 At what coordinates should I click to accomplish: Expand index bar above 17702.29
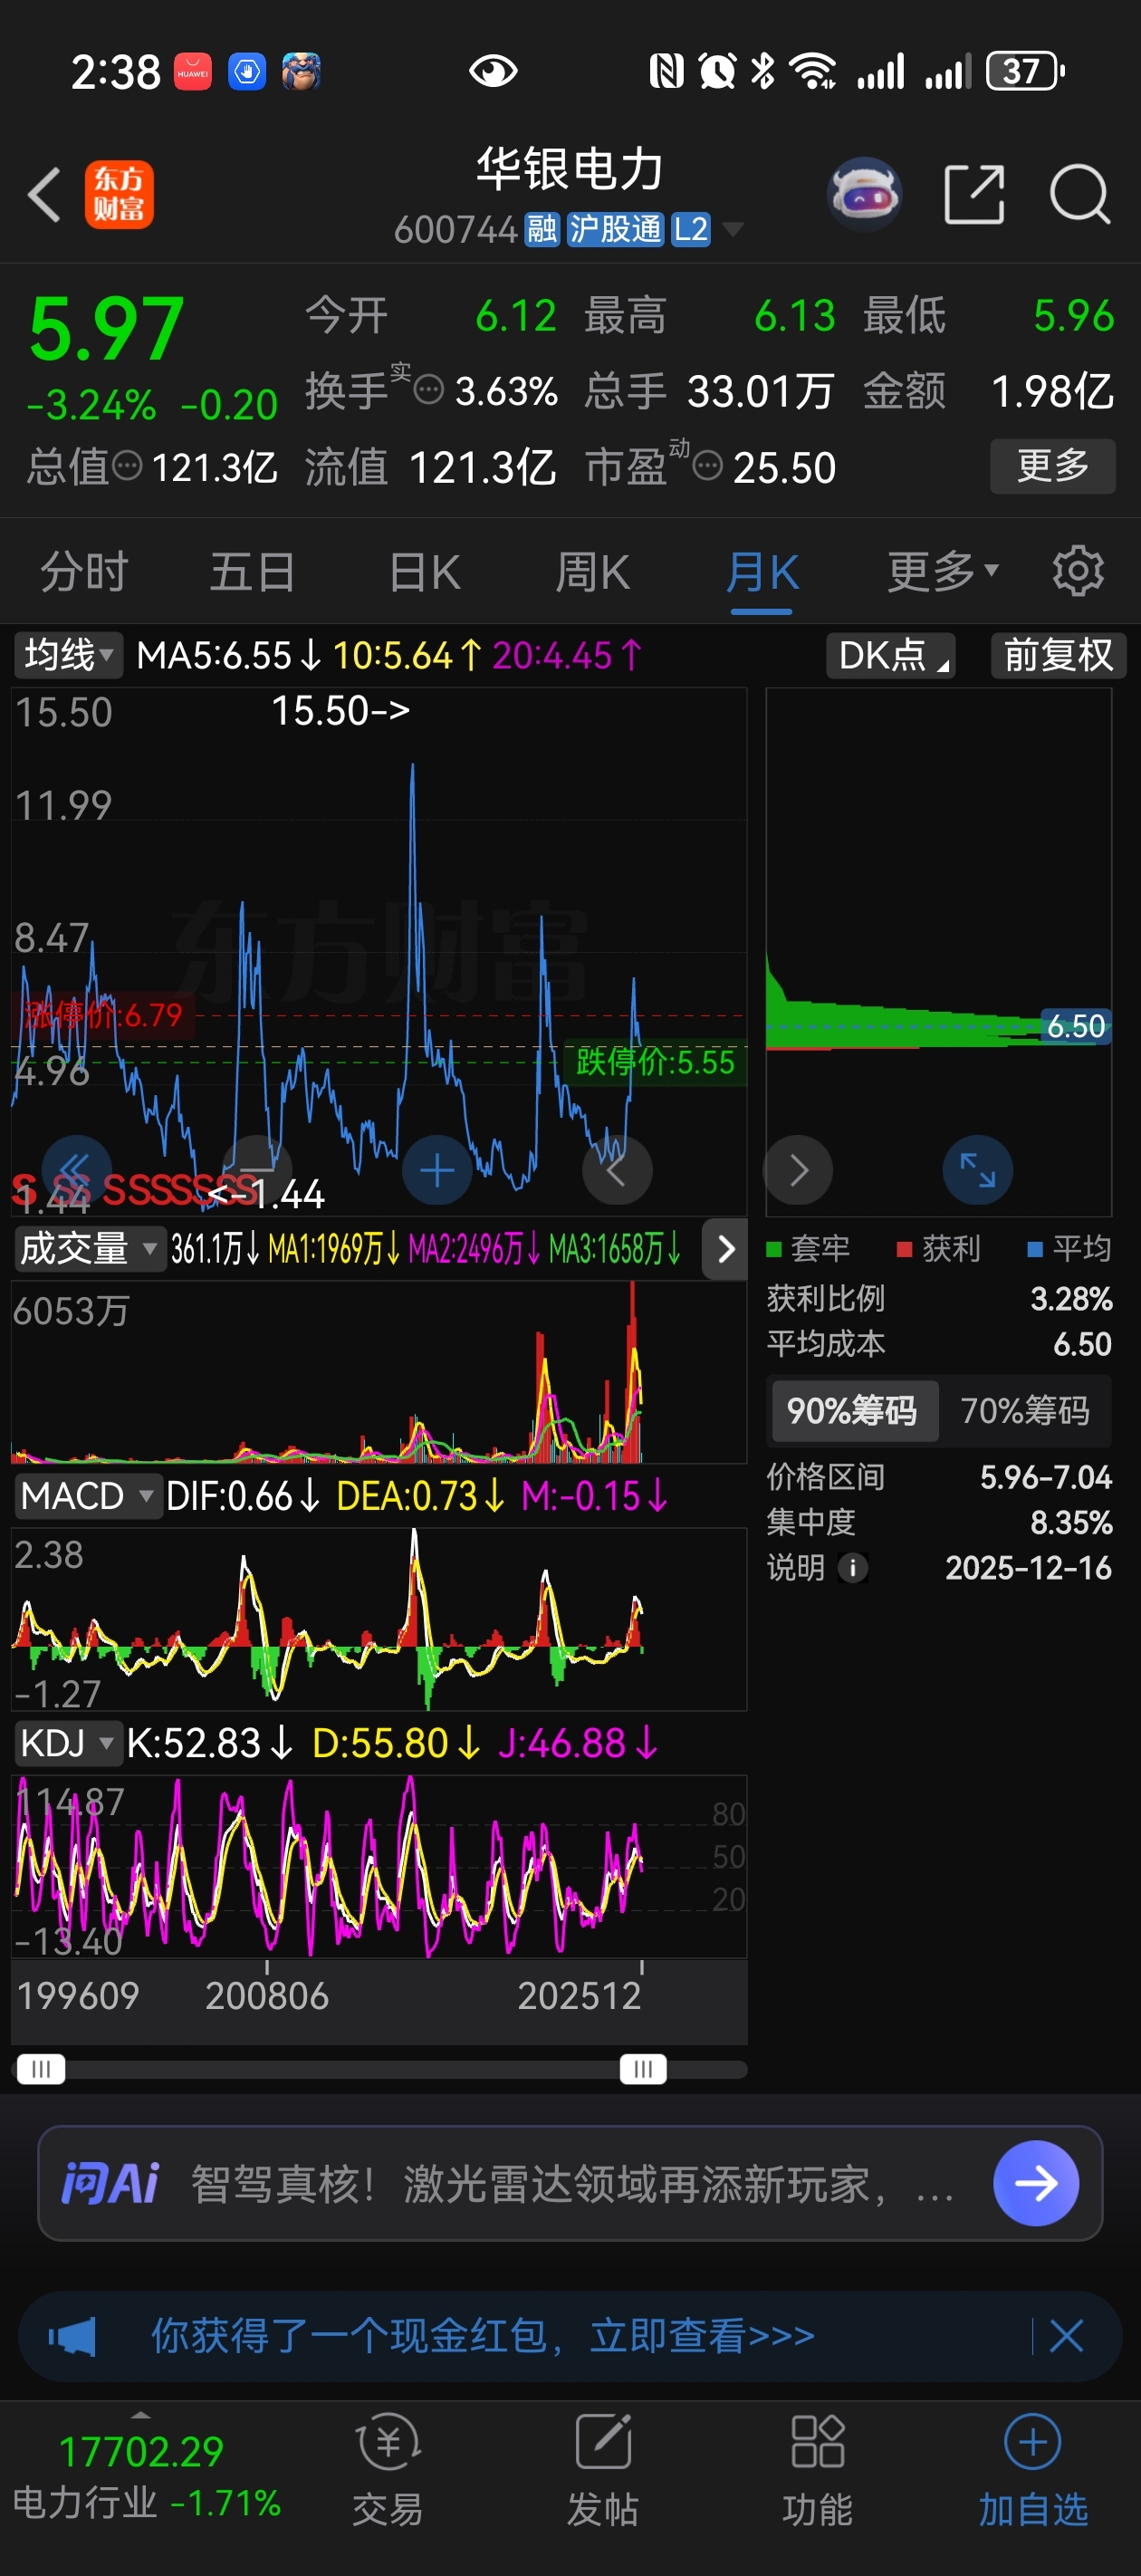click(141, 2415)
